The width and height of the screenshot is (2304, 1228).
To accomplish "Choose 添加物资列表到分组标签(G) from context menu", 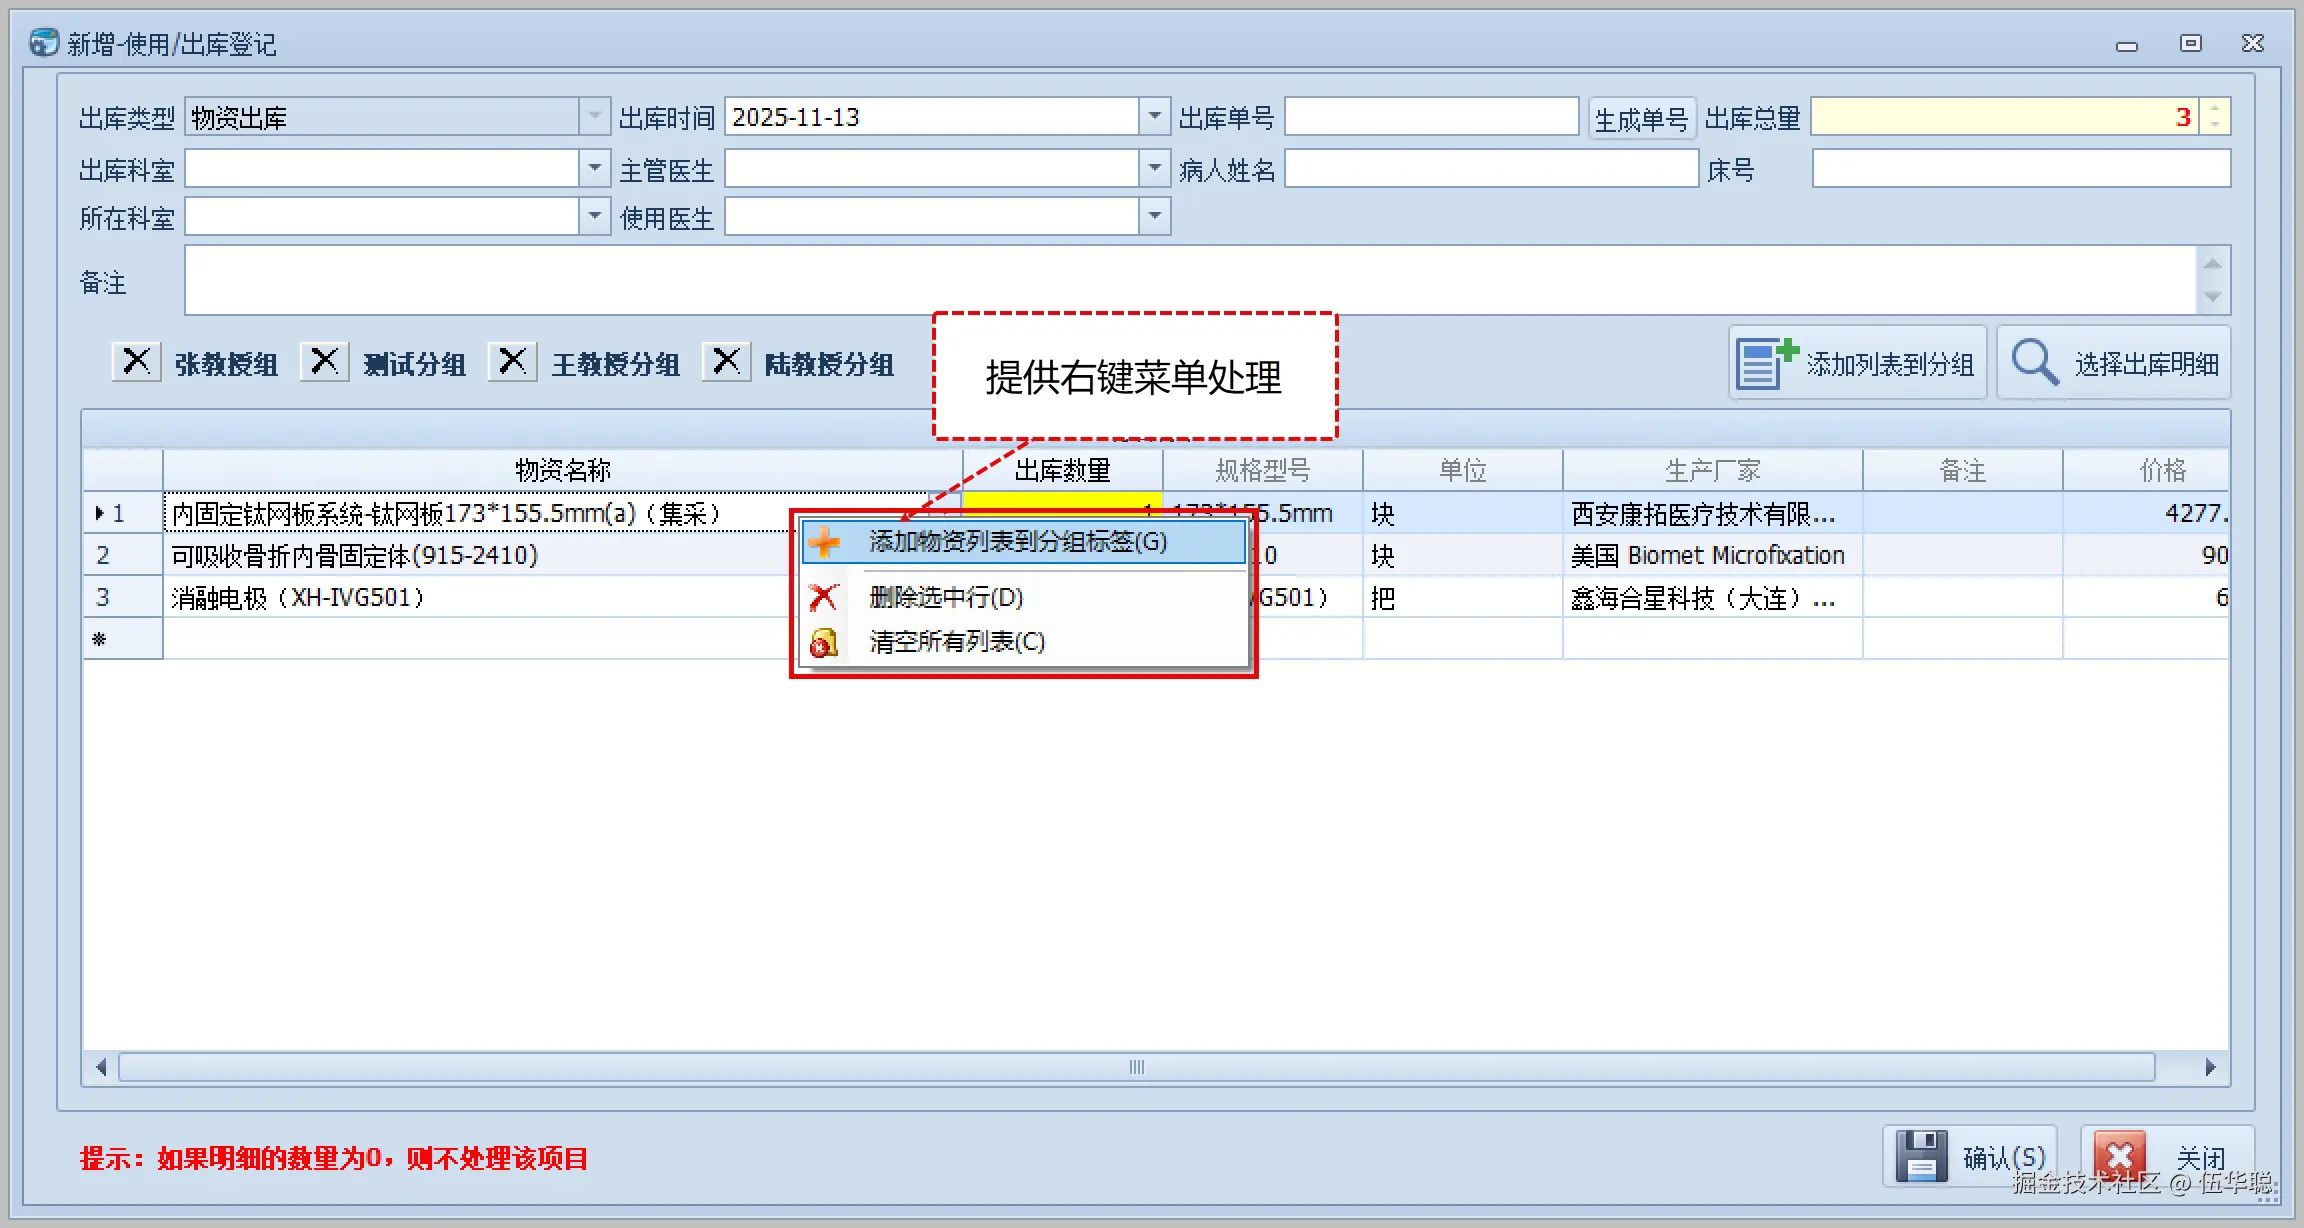I will (1017, 542).
